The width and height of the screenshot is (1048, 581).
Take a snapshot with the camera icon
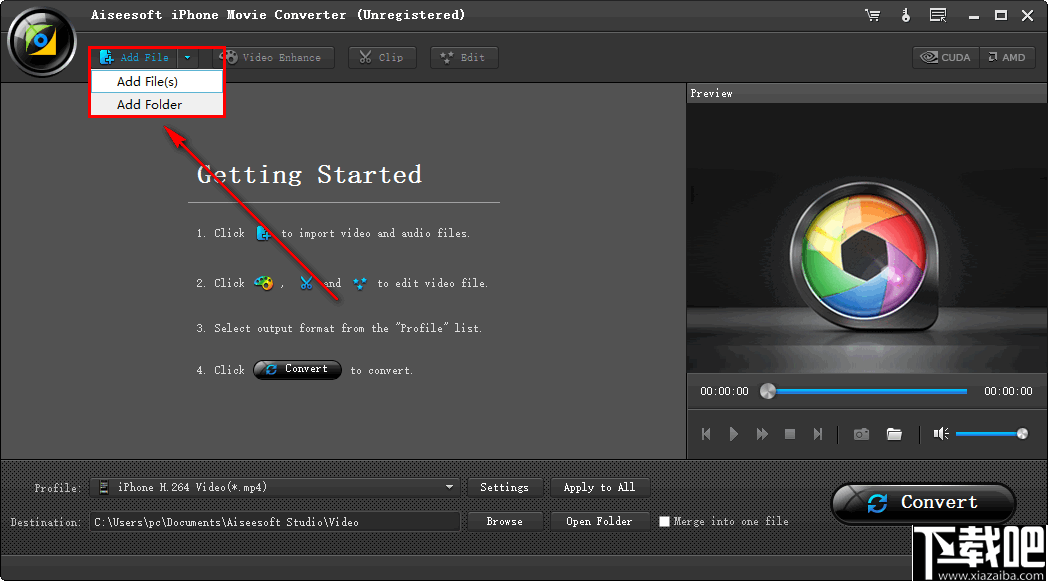[x=862, y=434]
